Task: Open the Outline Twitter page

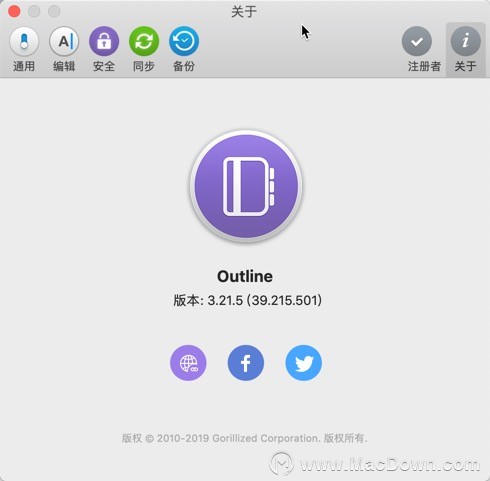Action: coord(304,363)
